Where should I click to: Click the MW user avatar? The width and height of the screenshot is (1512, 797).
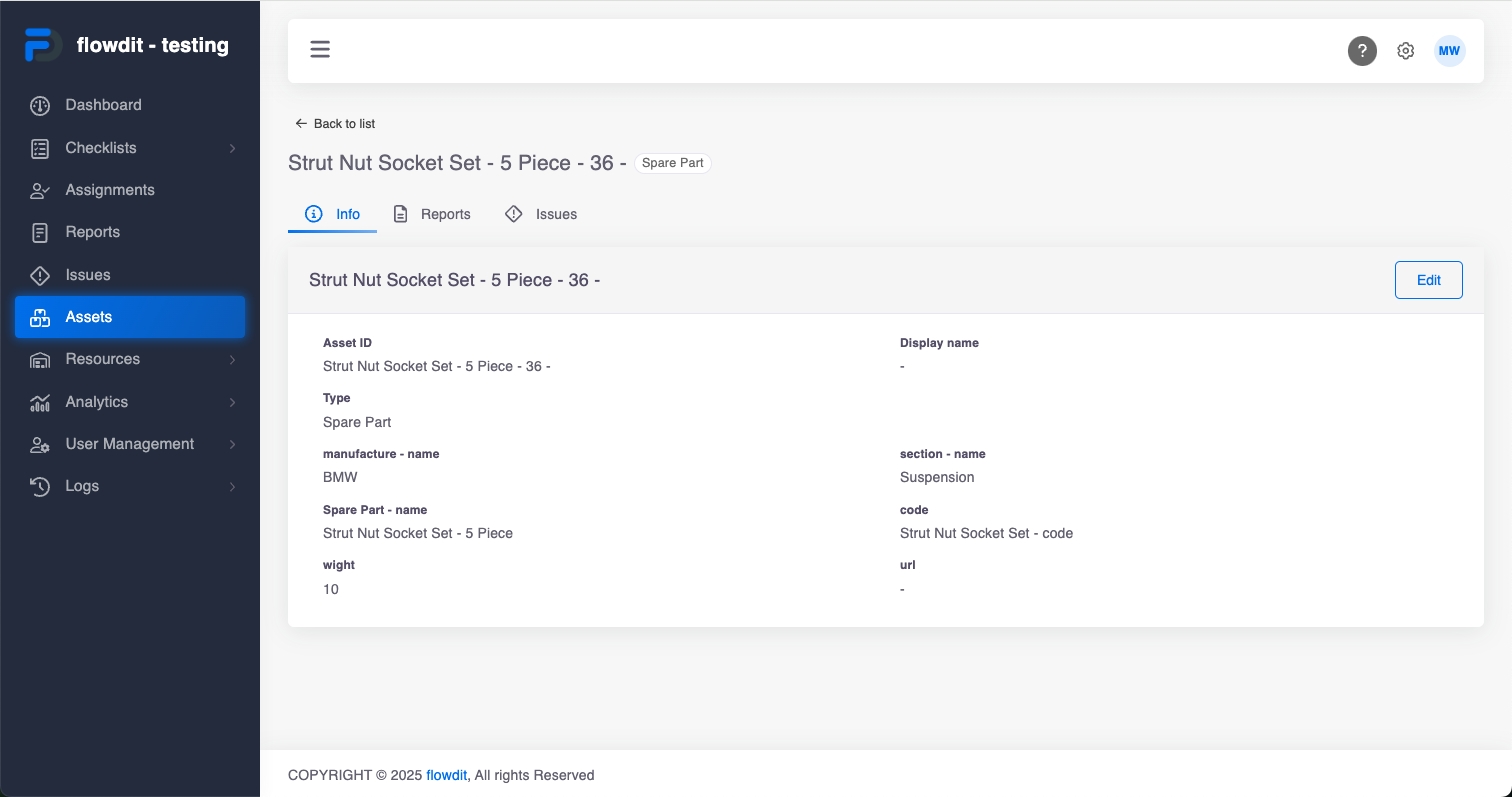tap(1449, 51)
